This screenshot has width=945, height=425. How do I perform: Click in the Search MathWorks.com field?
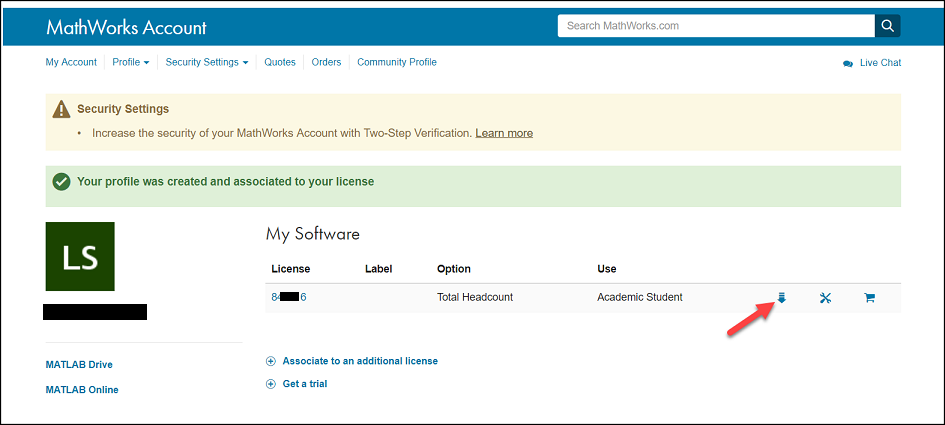(x=716, y=26)
